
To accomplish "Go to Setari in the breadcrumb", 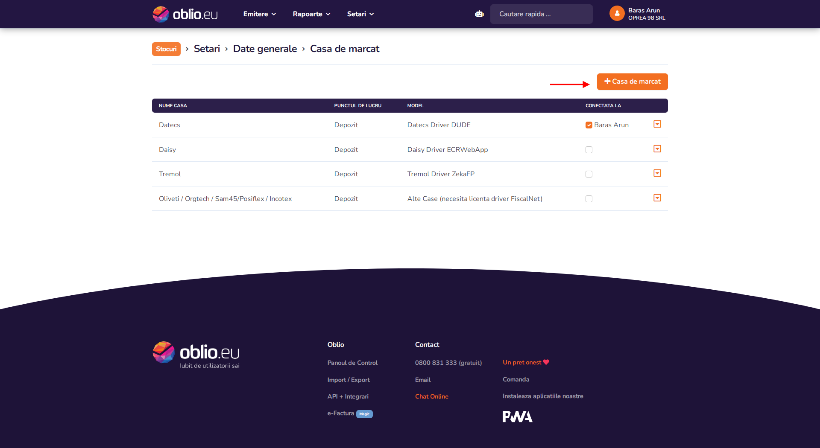I will pyautogui.click(x=207, y=49).
